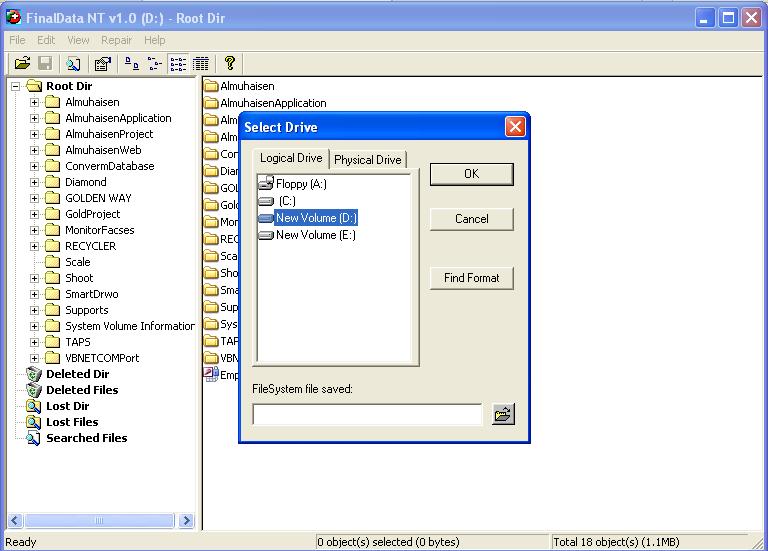Viewport: 768px width, 551px height.
Task: Click the Root Dir folder icon
Action: [34, 86]
